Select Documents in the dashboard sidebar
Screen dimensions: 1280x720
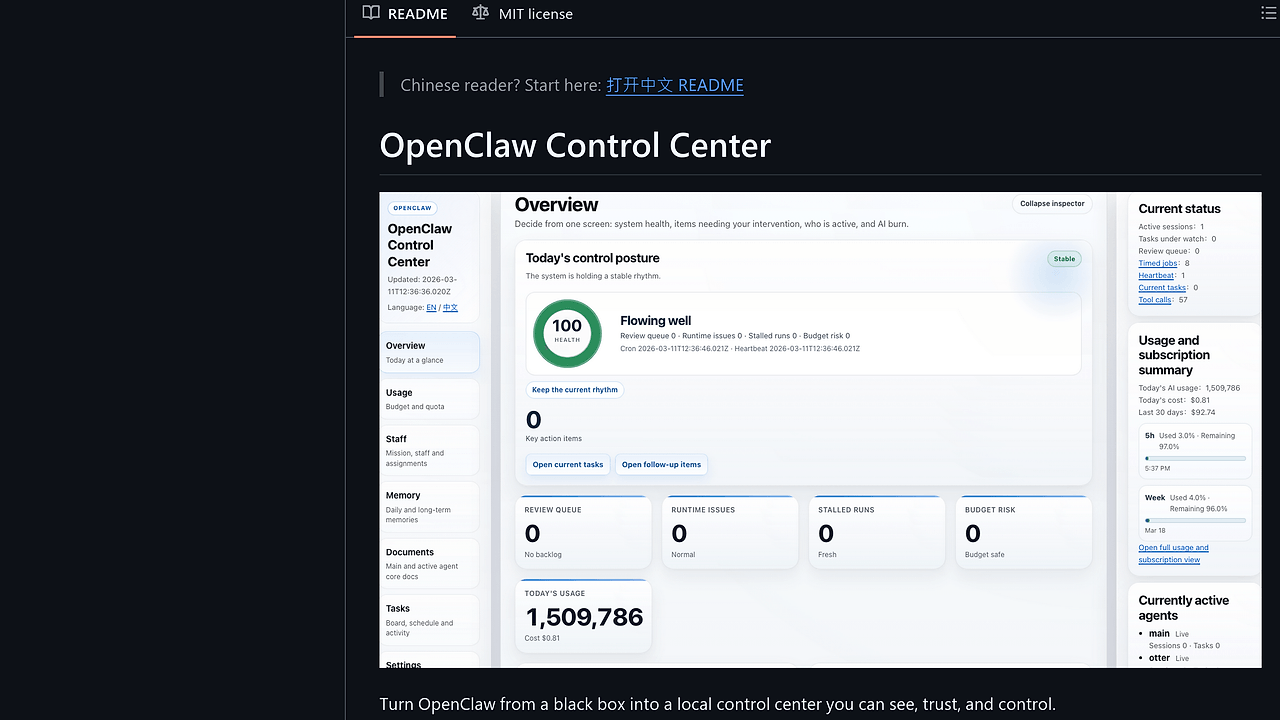[x=430, y=563]
